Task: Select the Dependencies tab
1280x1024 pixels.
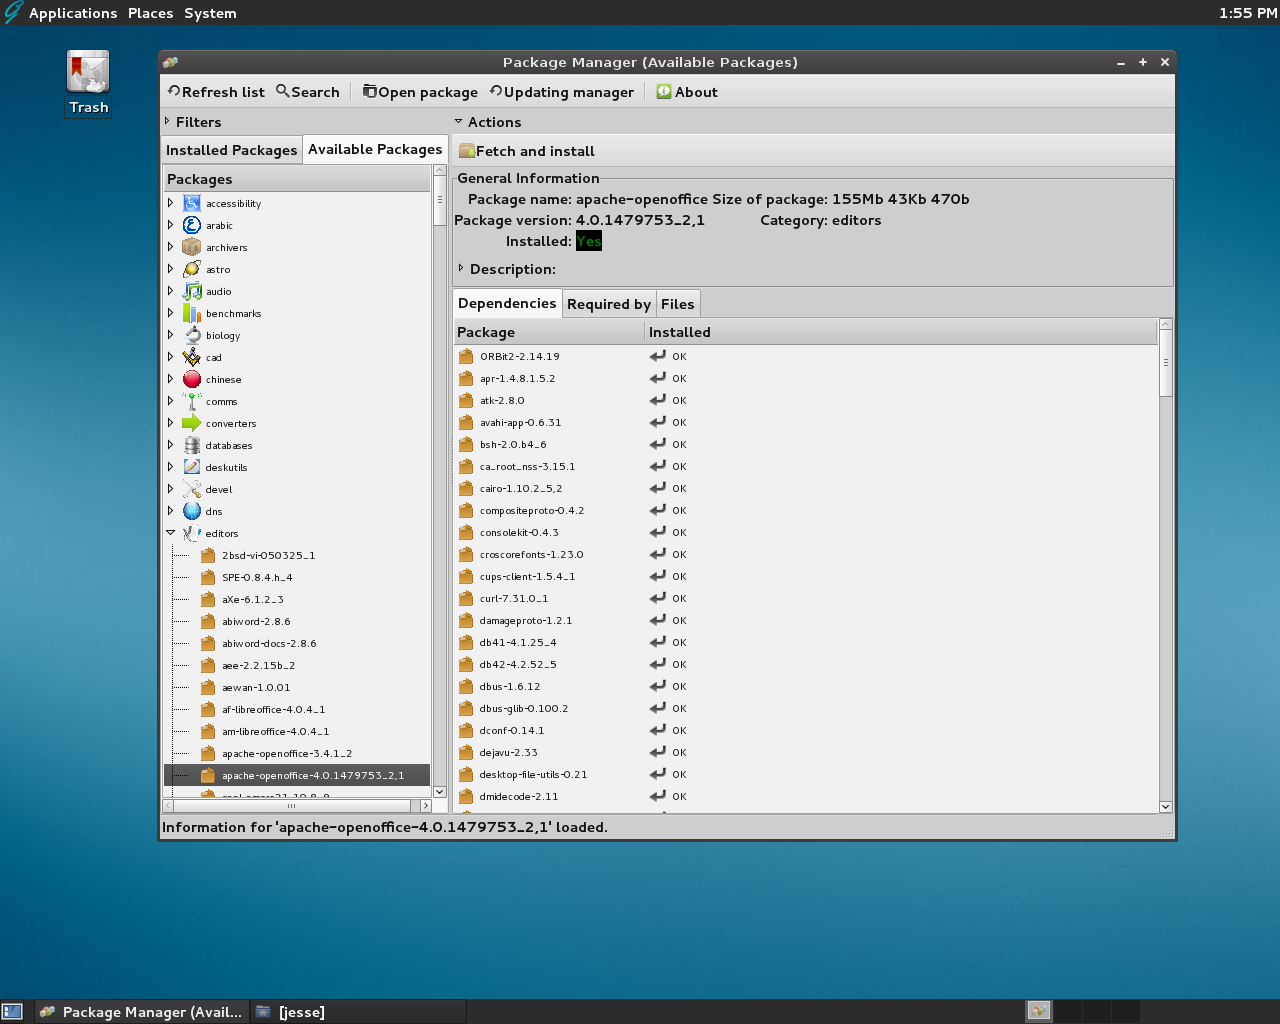Action: (x=507, y=303)
